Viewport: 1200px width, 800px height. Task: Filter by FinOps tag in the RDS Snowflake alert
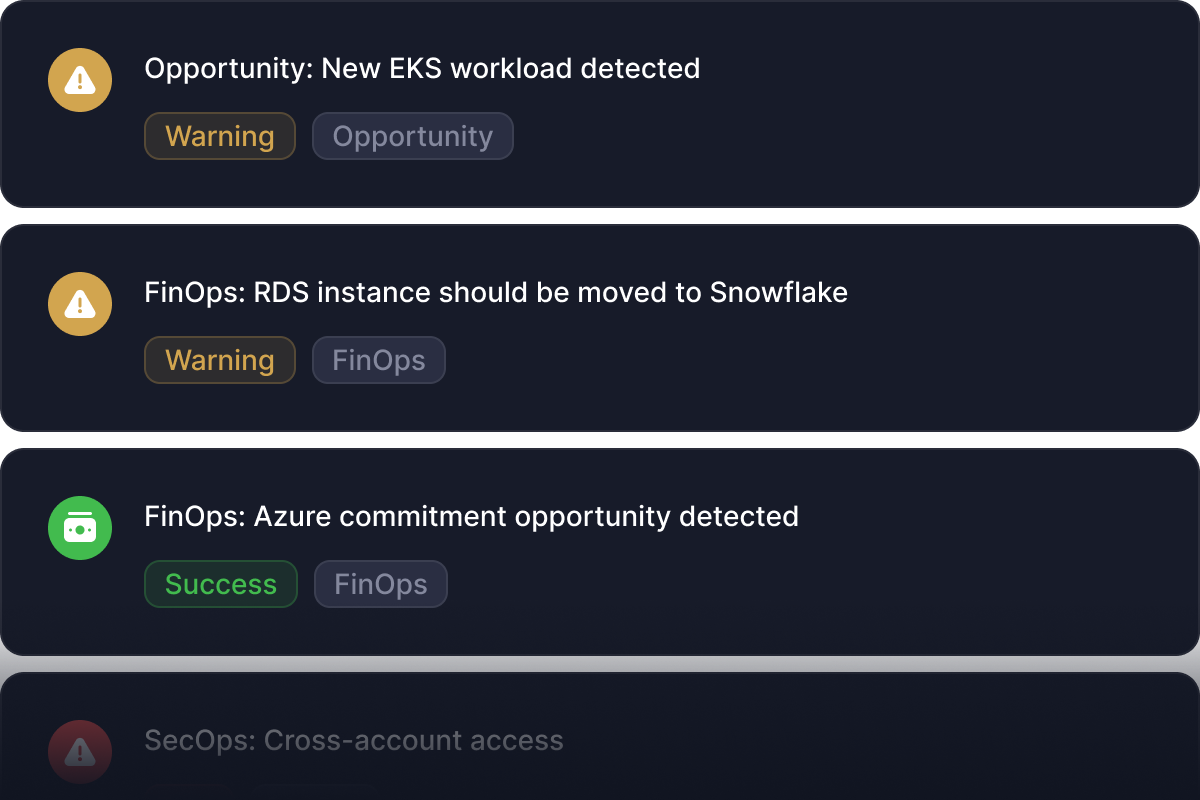(x=379, y=360)
